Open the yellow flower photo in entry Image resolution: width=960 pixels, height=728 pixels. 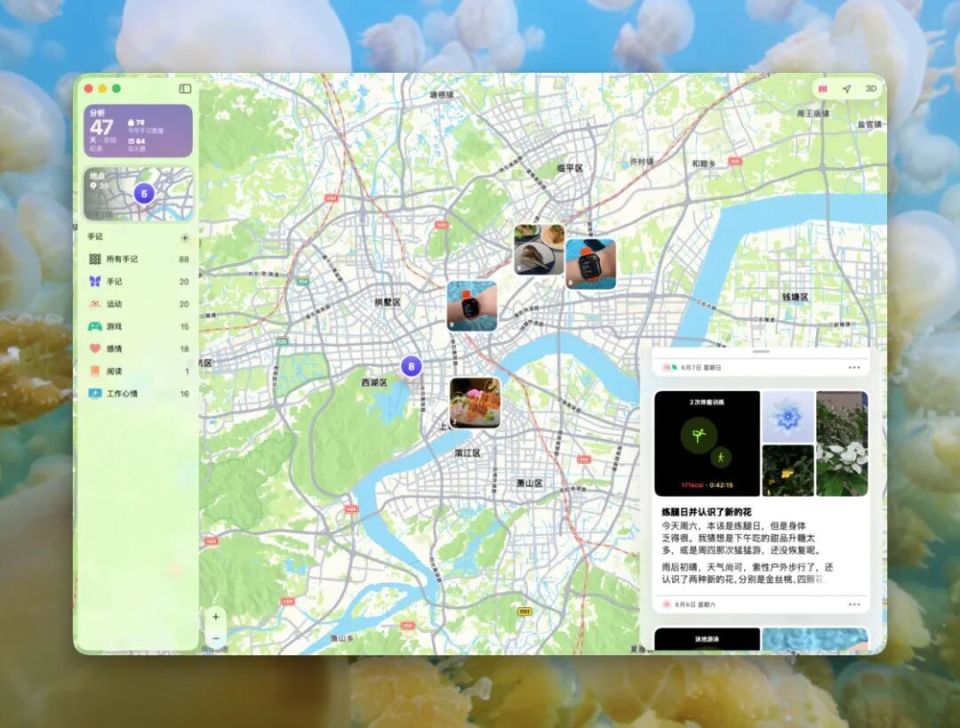pyautogui.click(x=787, y=470)
